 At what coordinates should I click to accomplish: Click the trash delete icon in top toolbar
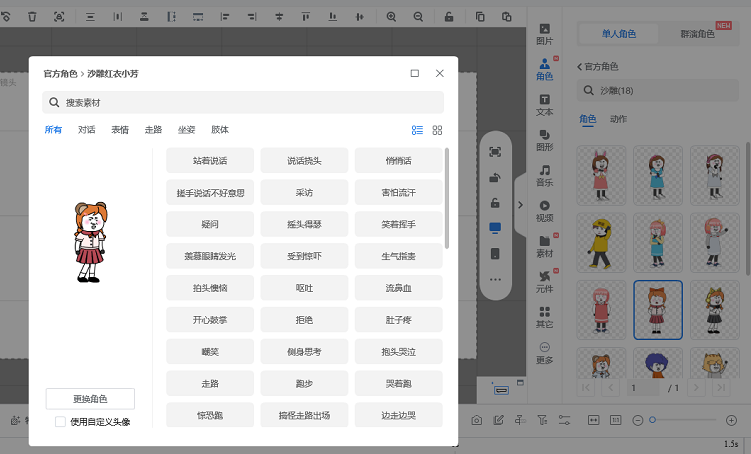[32, 17]
